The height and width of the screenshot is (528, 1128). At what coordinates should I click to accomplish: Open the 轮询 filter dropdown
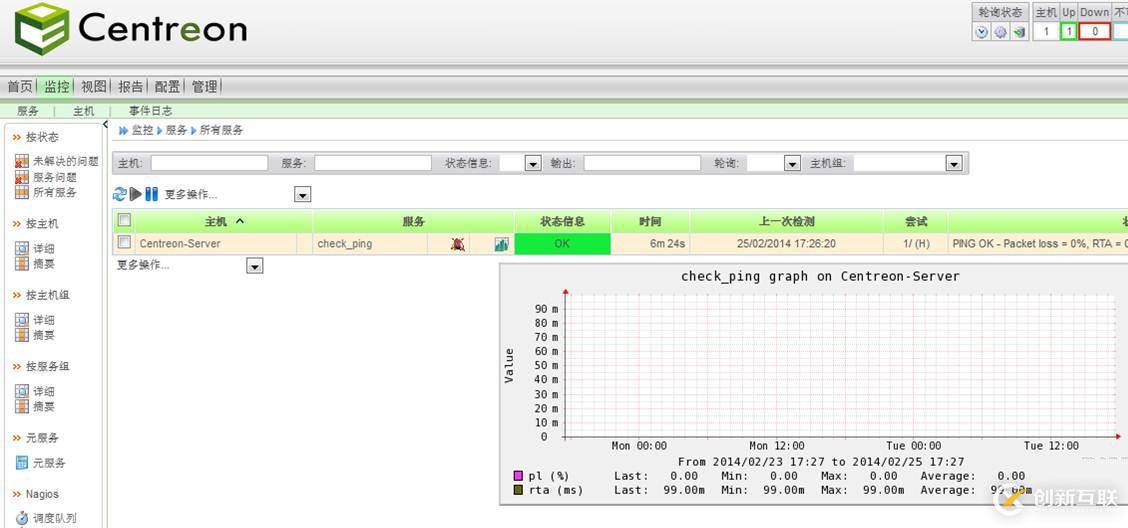[x=793, y=164]
